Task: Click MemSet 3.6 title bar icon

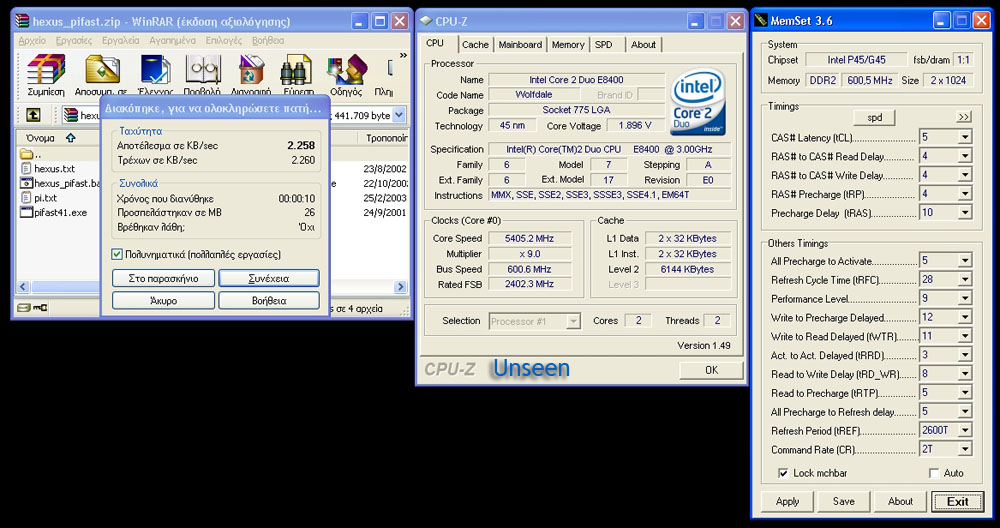Action: pyautogui.click(x=761, y=21)
